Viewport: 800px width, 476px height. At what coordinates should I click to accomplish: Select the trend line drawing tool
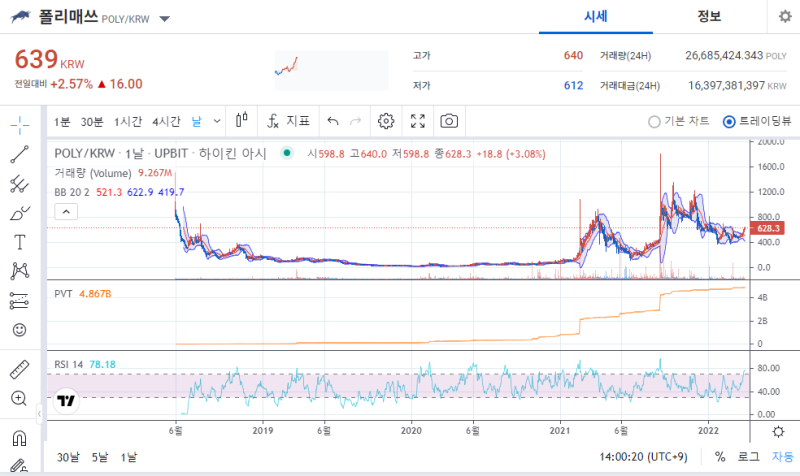point(19,154)
